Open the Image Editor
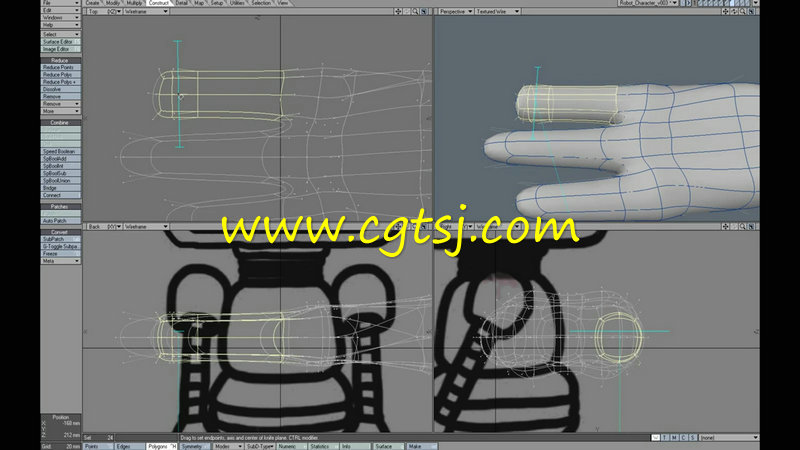 (x=61, y=49)
